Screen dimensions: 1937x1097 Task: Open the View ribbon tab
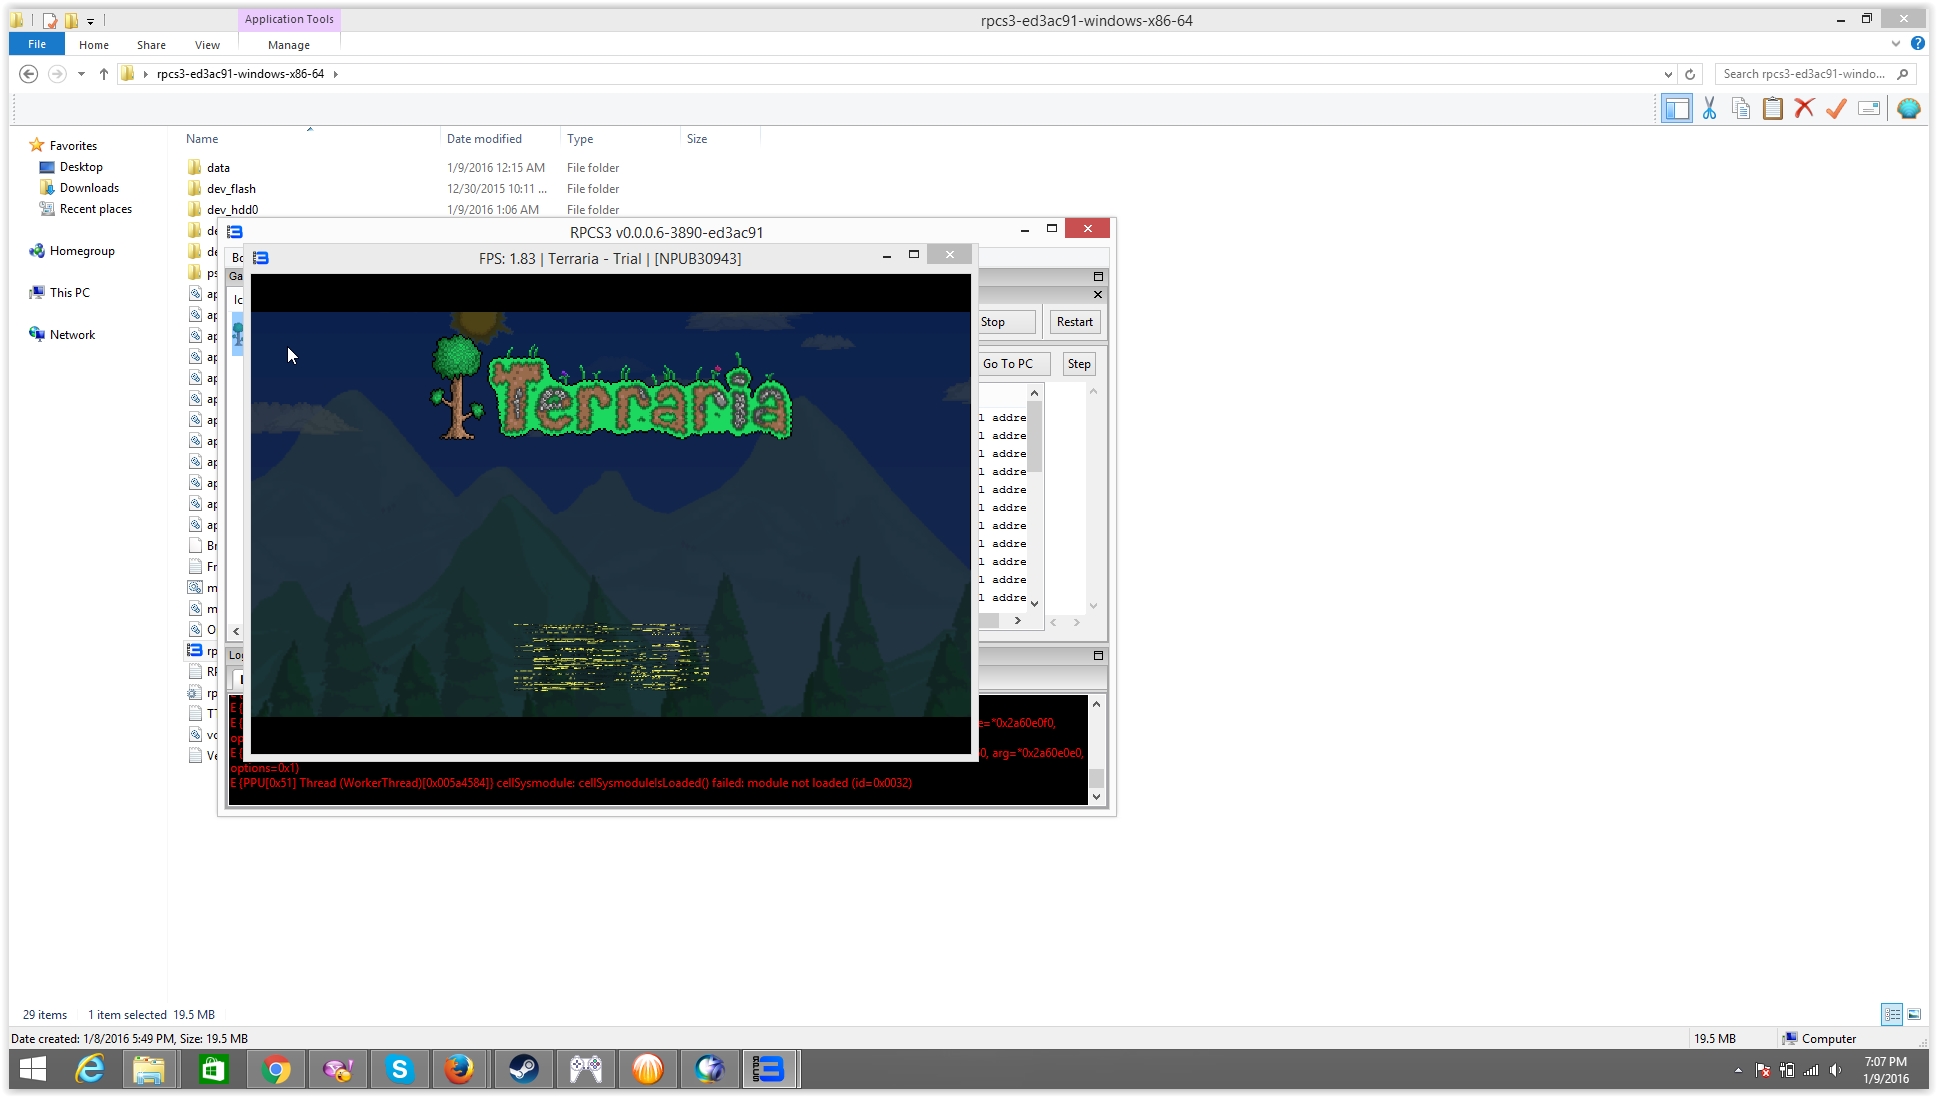coord(207,45)
